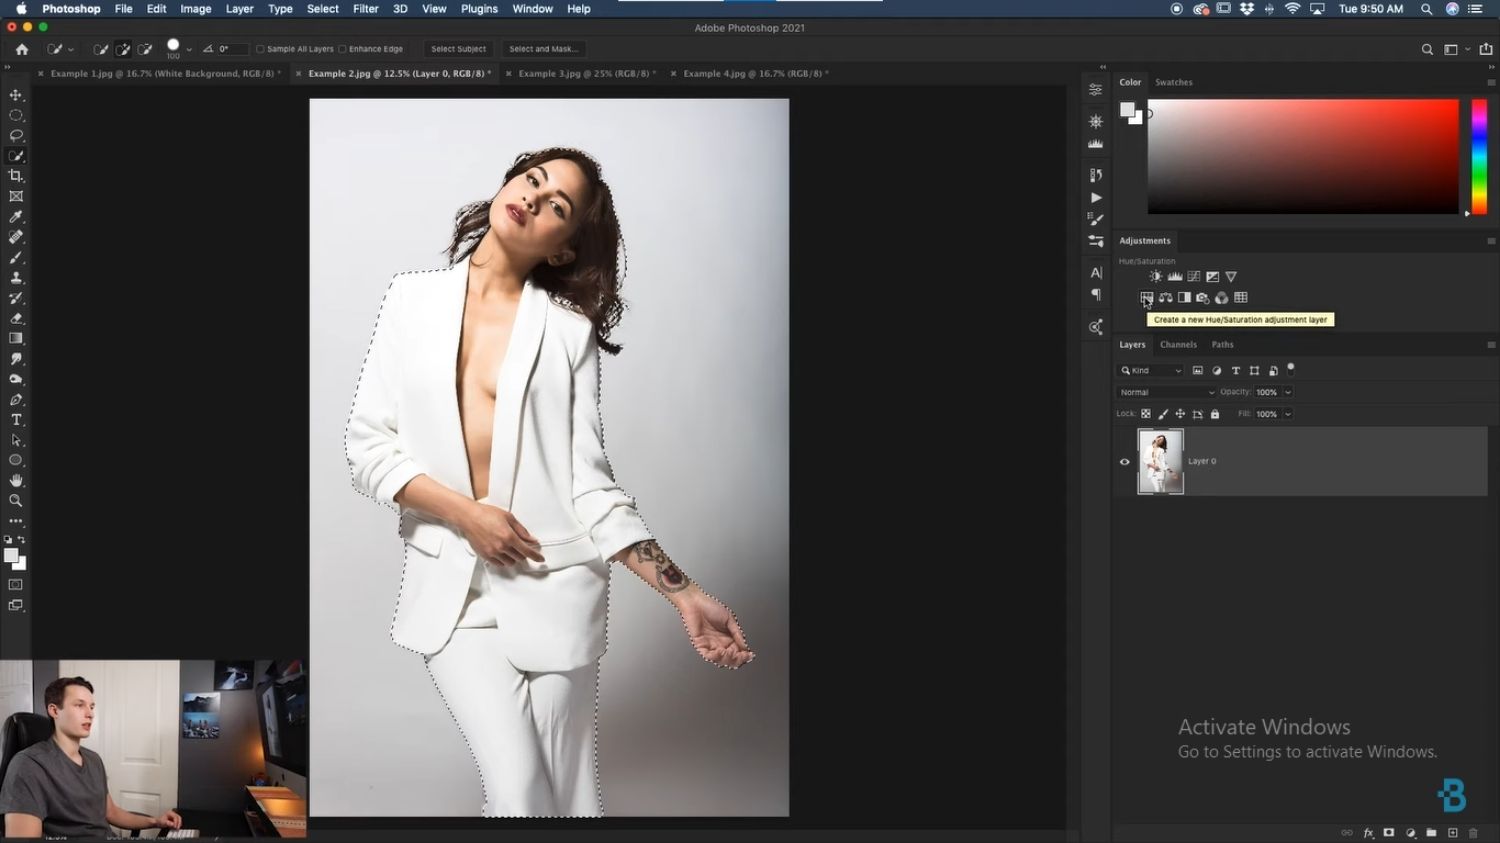
Task: Open the Select menu
Action: (x=322, y=8)
